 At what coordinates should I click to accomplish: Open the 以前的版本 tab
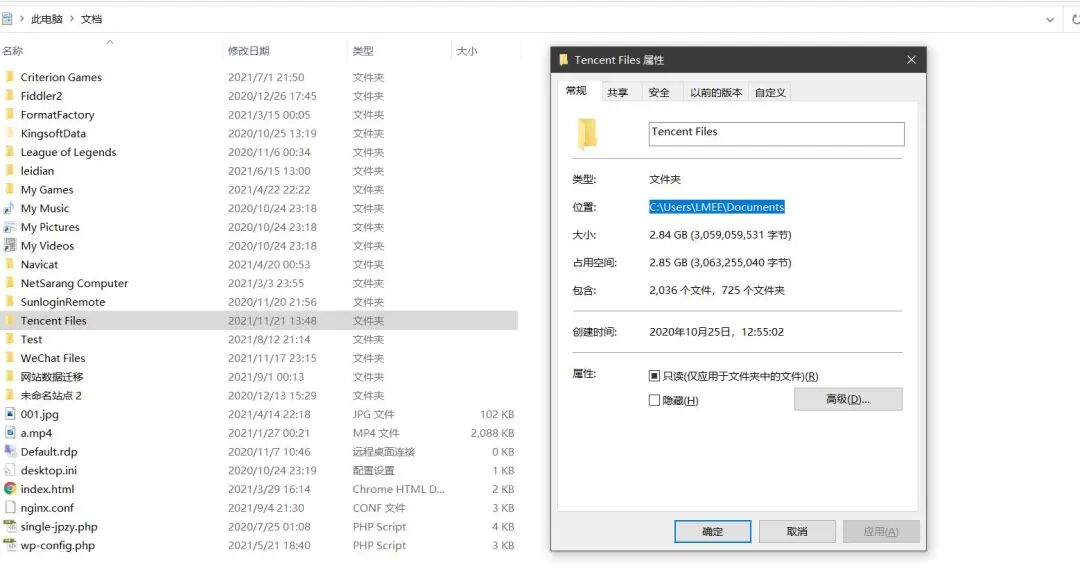pyautogui.click(x=716, y=92)
